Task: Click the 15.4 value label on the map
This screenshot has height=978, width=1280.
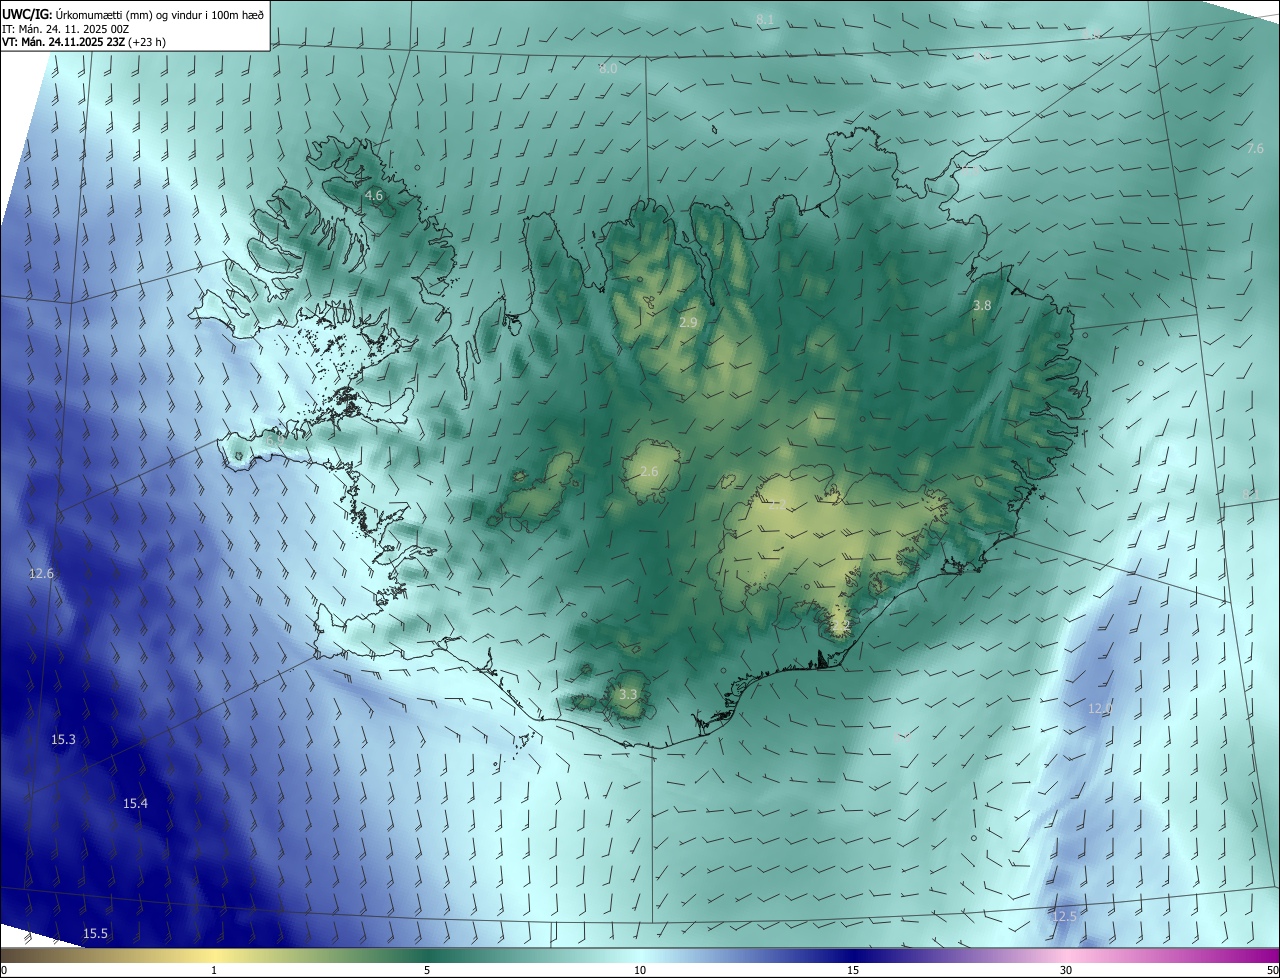Action: pyautogui.click(x=135, y=803)
